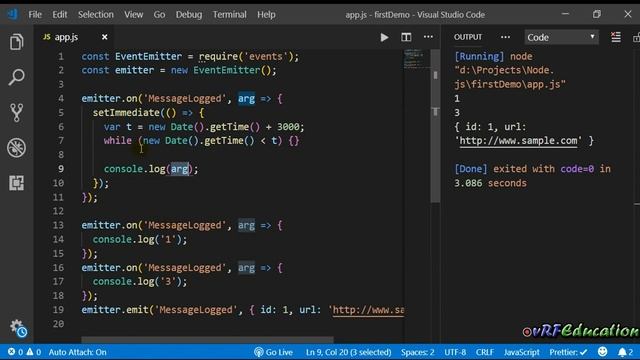
Task: Open the Terminal menu
Action: pyautogui.click(x=229, y=14)
